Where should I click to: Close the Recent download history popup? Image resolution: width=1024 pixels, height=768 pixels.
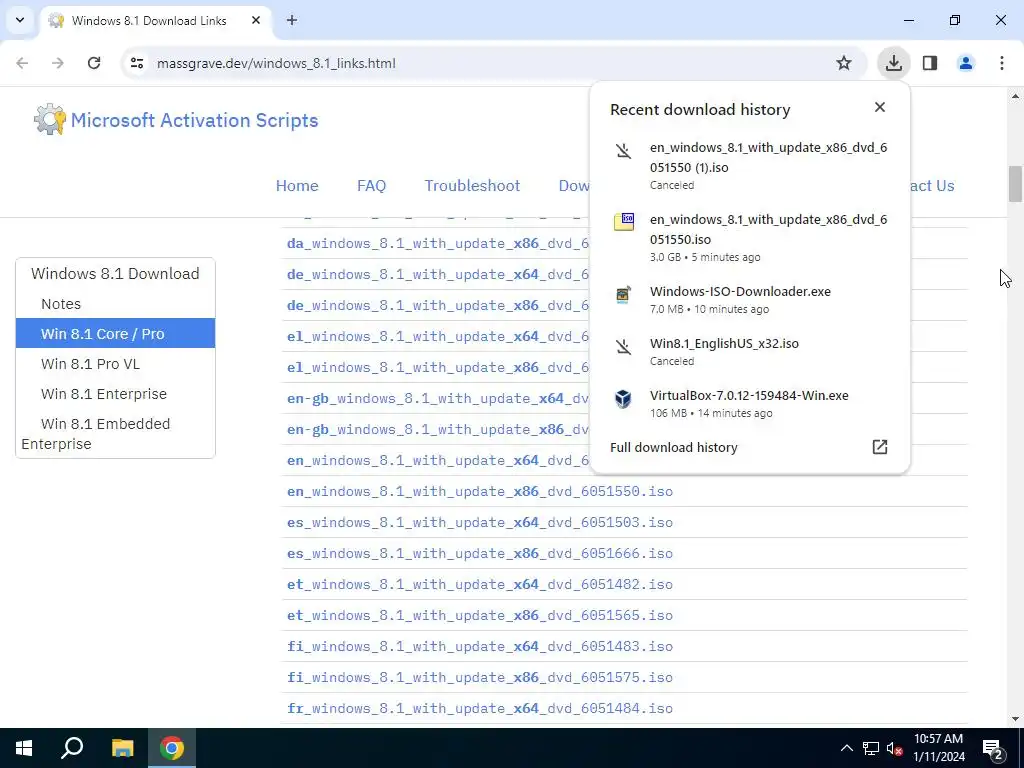[880, 107]
